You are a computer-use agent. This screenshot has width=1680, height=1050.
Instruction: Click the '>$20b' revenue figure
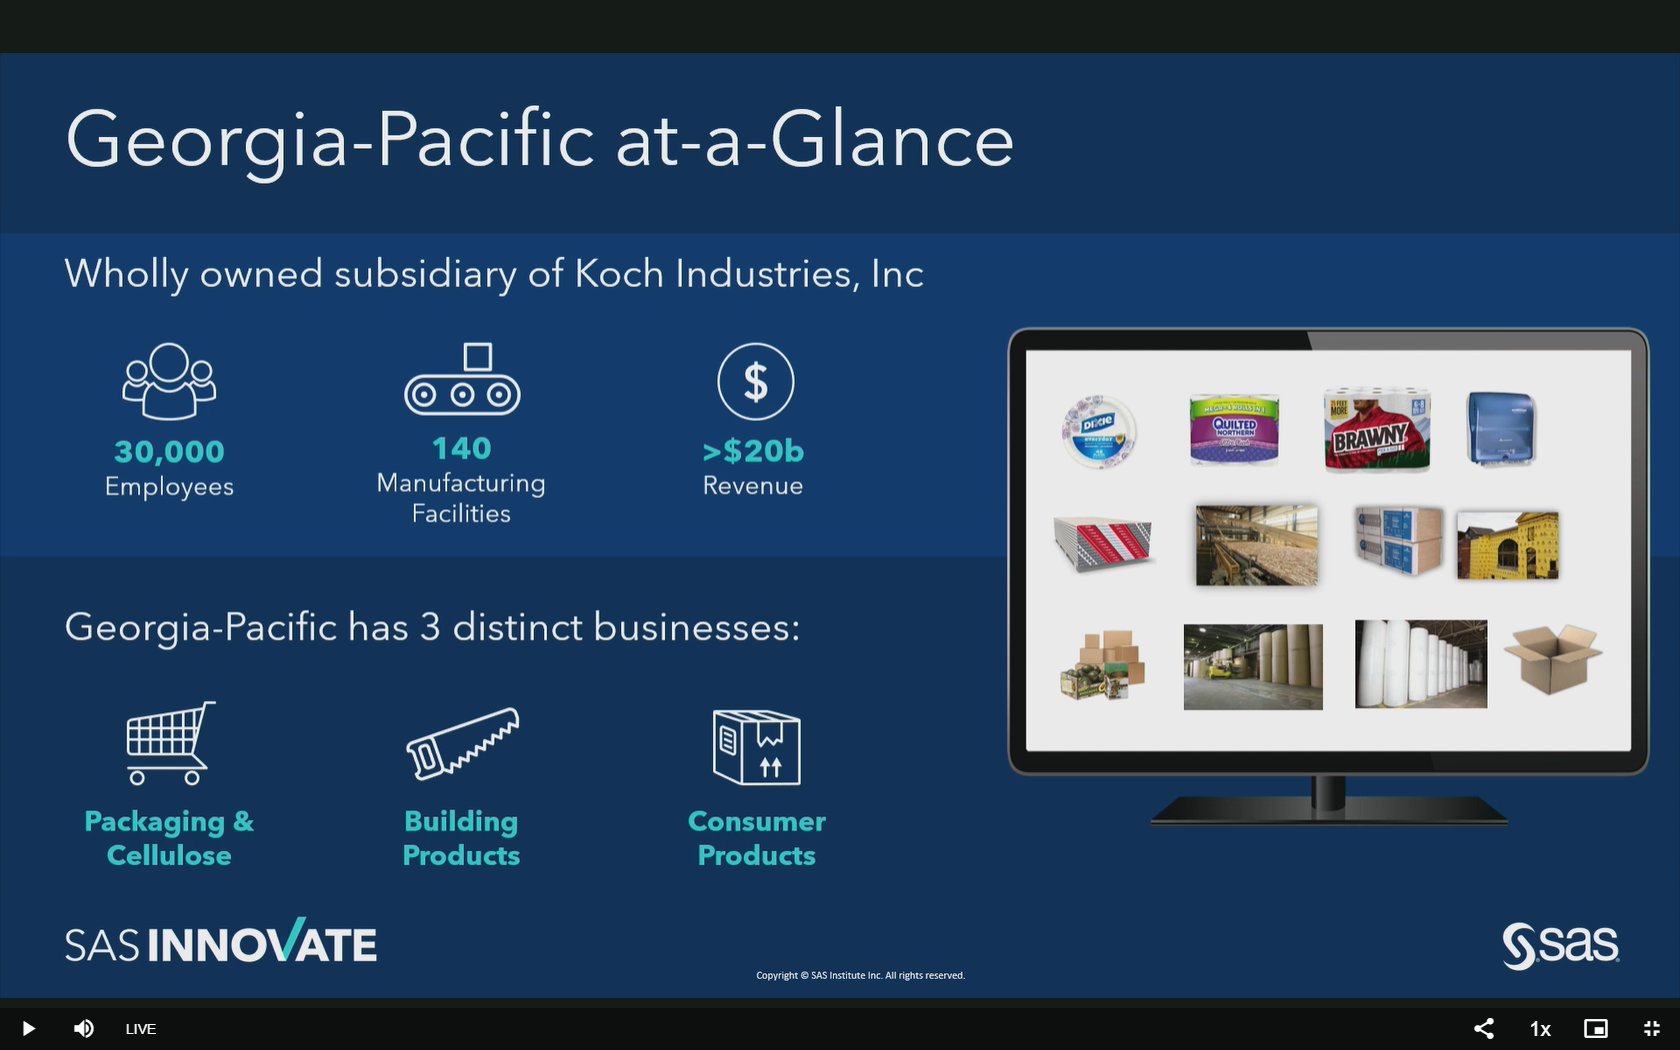tap(753, 451)
